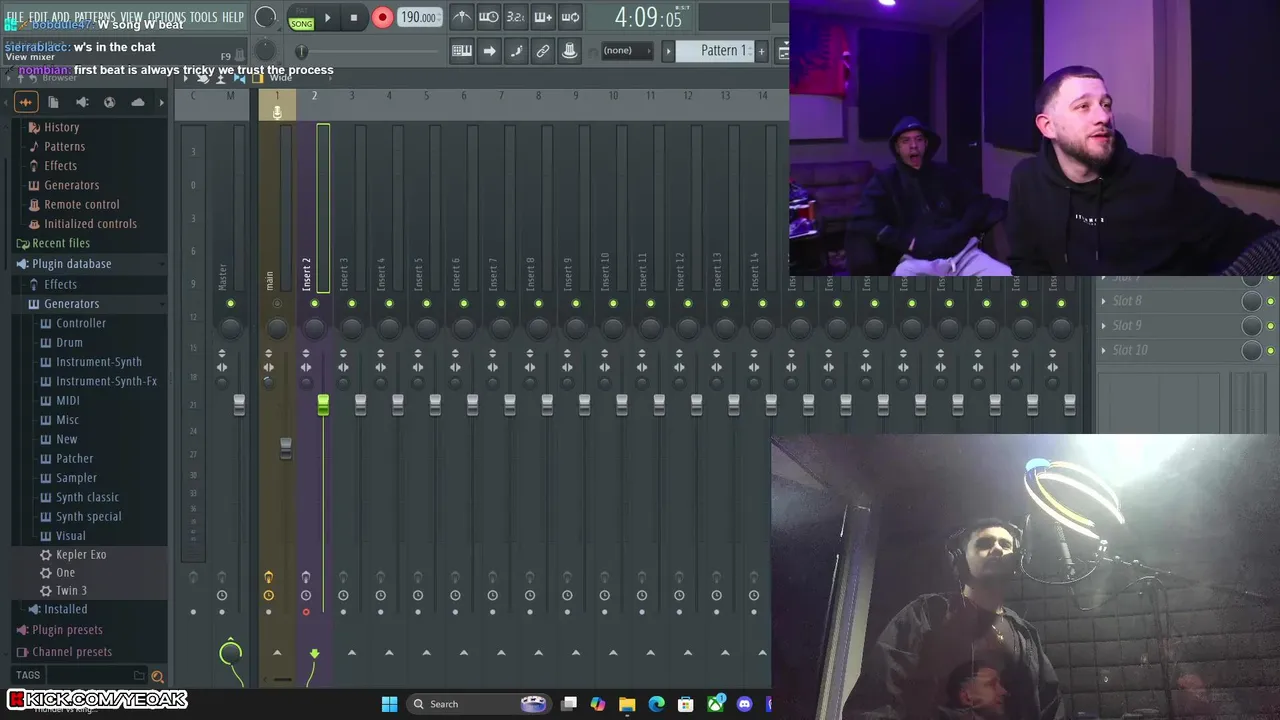Toggle wait for input before recording
This screenshot has width=1280, height=720.
pos(488,17)
